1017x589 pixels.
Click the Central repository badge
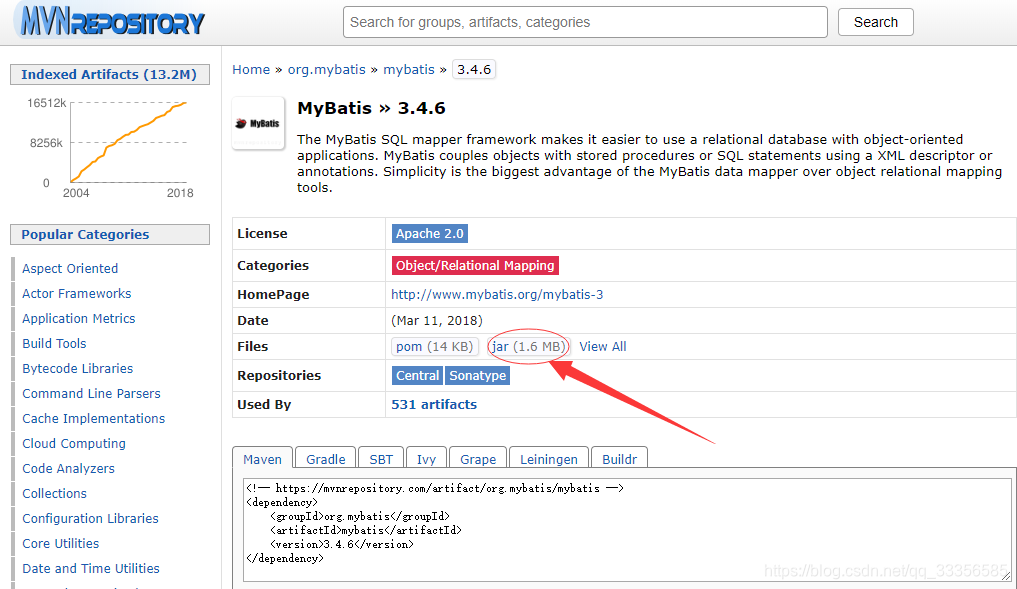coord(417,376)
